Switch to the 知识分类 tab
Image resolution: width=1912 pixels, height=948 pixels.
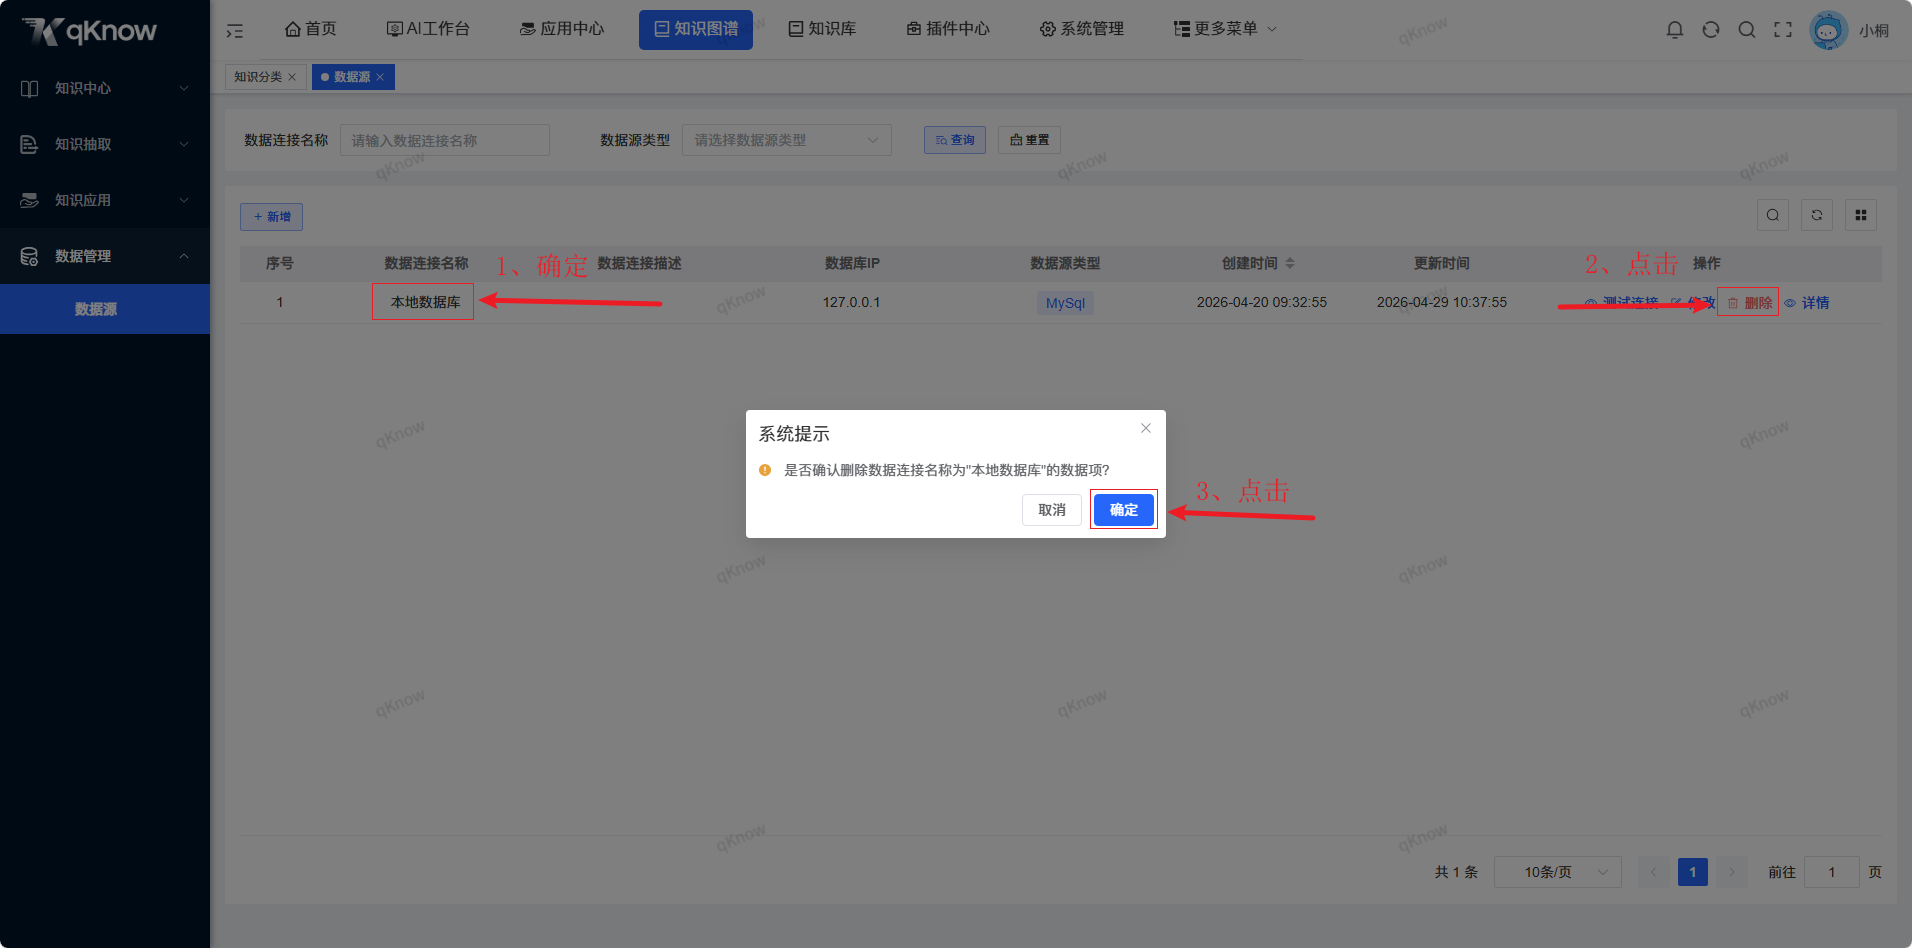pos(258,77)
